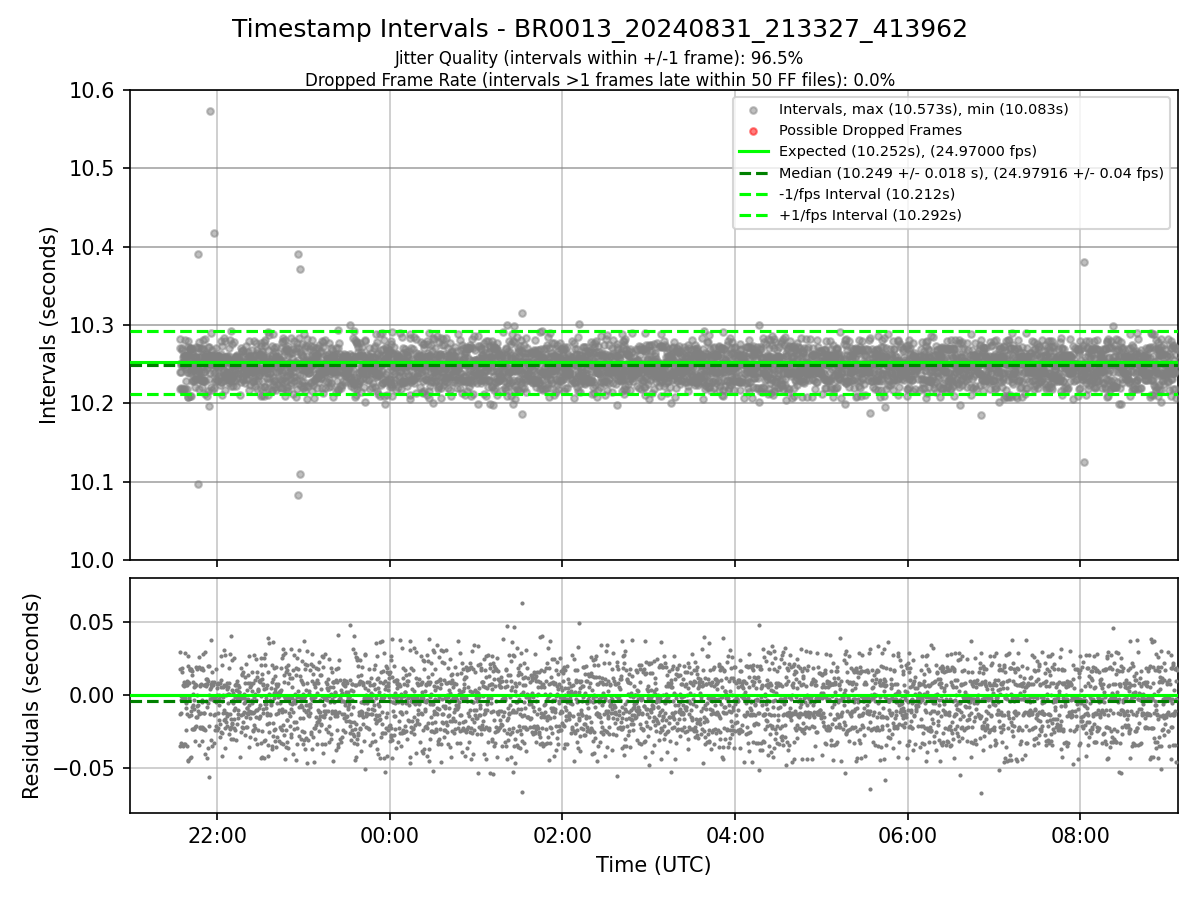Viewport: 1200px width, 900px height.
Task: Click the plot title 'Timestamp Intervals - BR0013_20240831_213327_413962'
Action: (600, 29)
